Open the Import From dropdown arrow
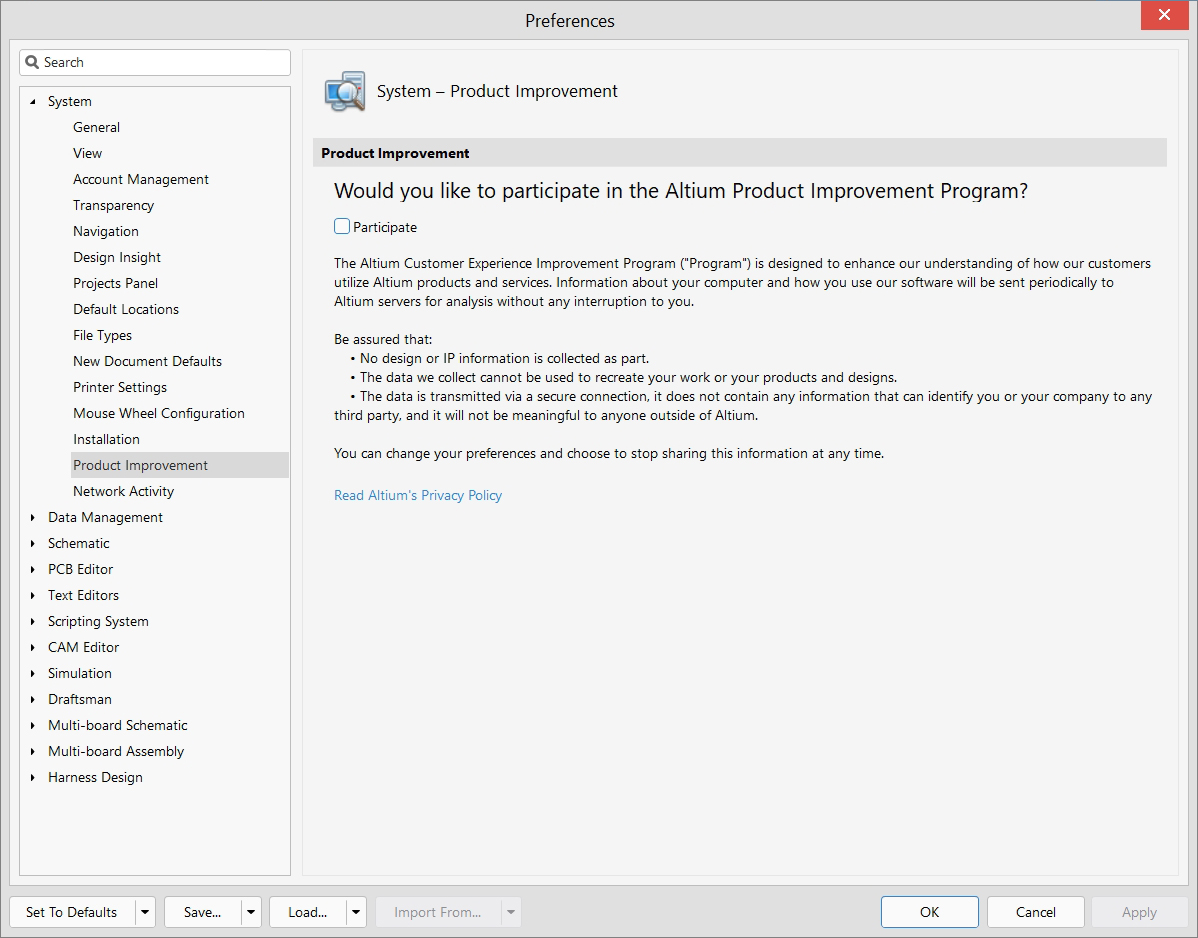Viewport: 1198px width, 938px height. 511,912
